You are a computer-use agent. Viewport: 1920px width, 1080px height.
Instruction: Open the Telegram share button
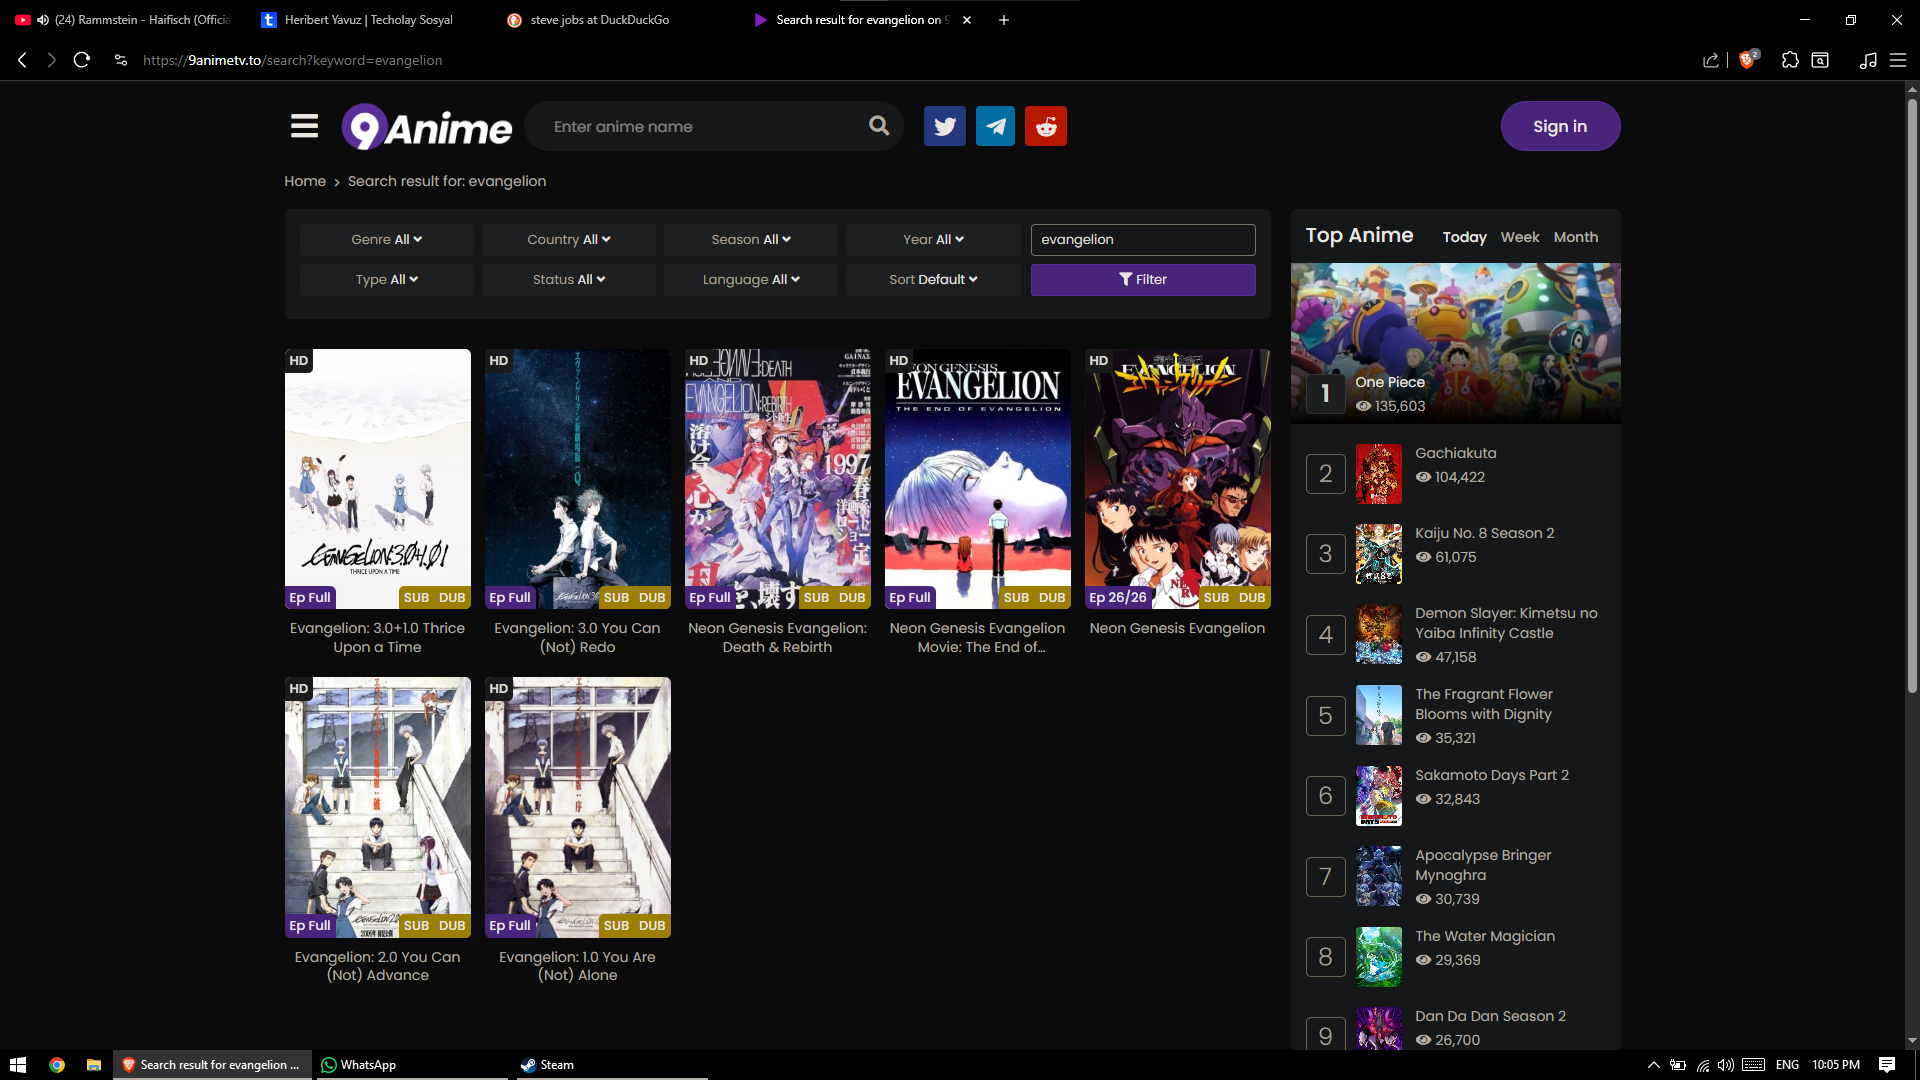(x=995, y=126)
